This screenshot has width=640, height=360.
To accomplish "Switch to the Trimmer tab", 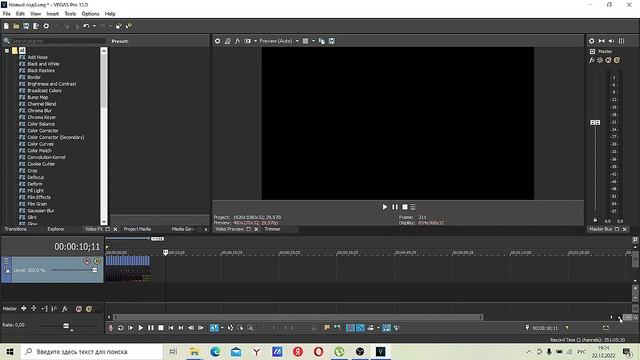I will 272,229.
